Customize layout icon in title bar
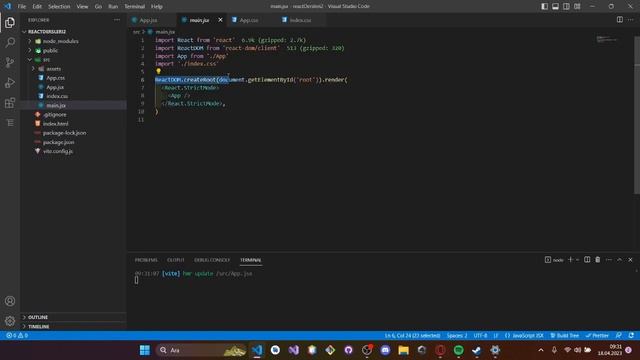This screenshot has height=360, width=640. [x=577, y=6]
